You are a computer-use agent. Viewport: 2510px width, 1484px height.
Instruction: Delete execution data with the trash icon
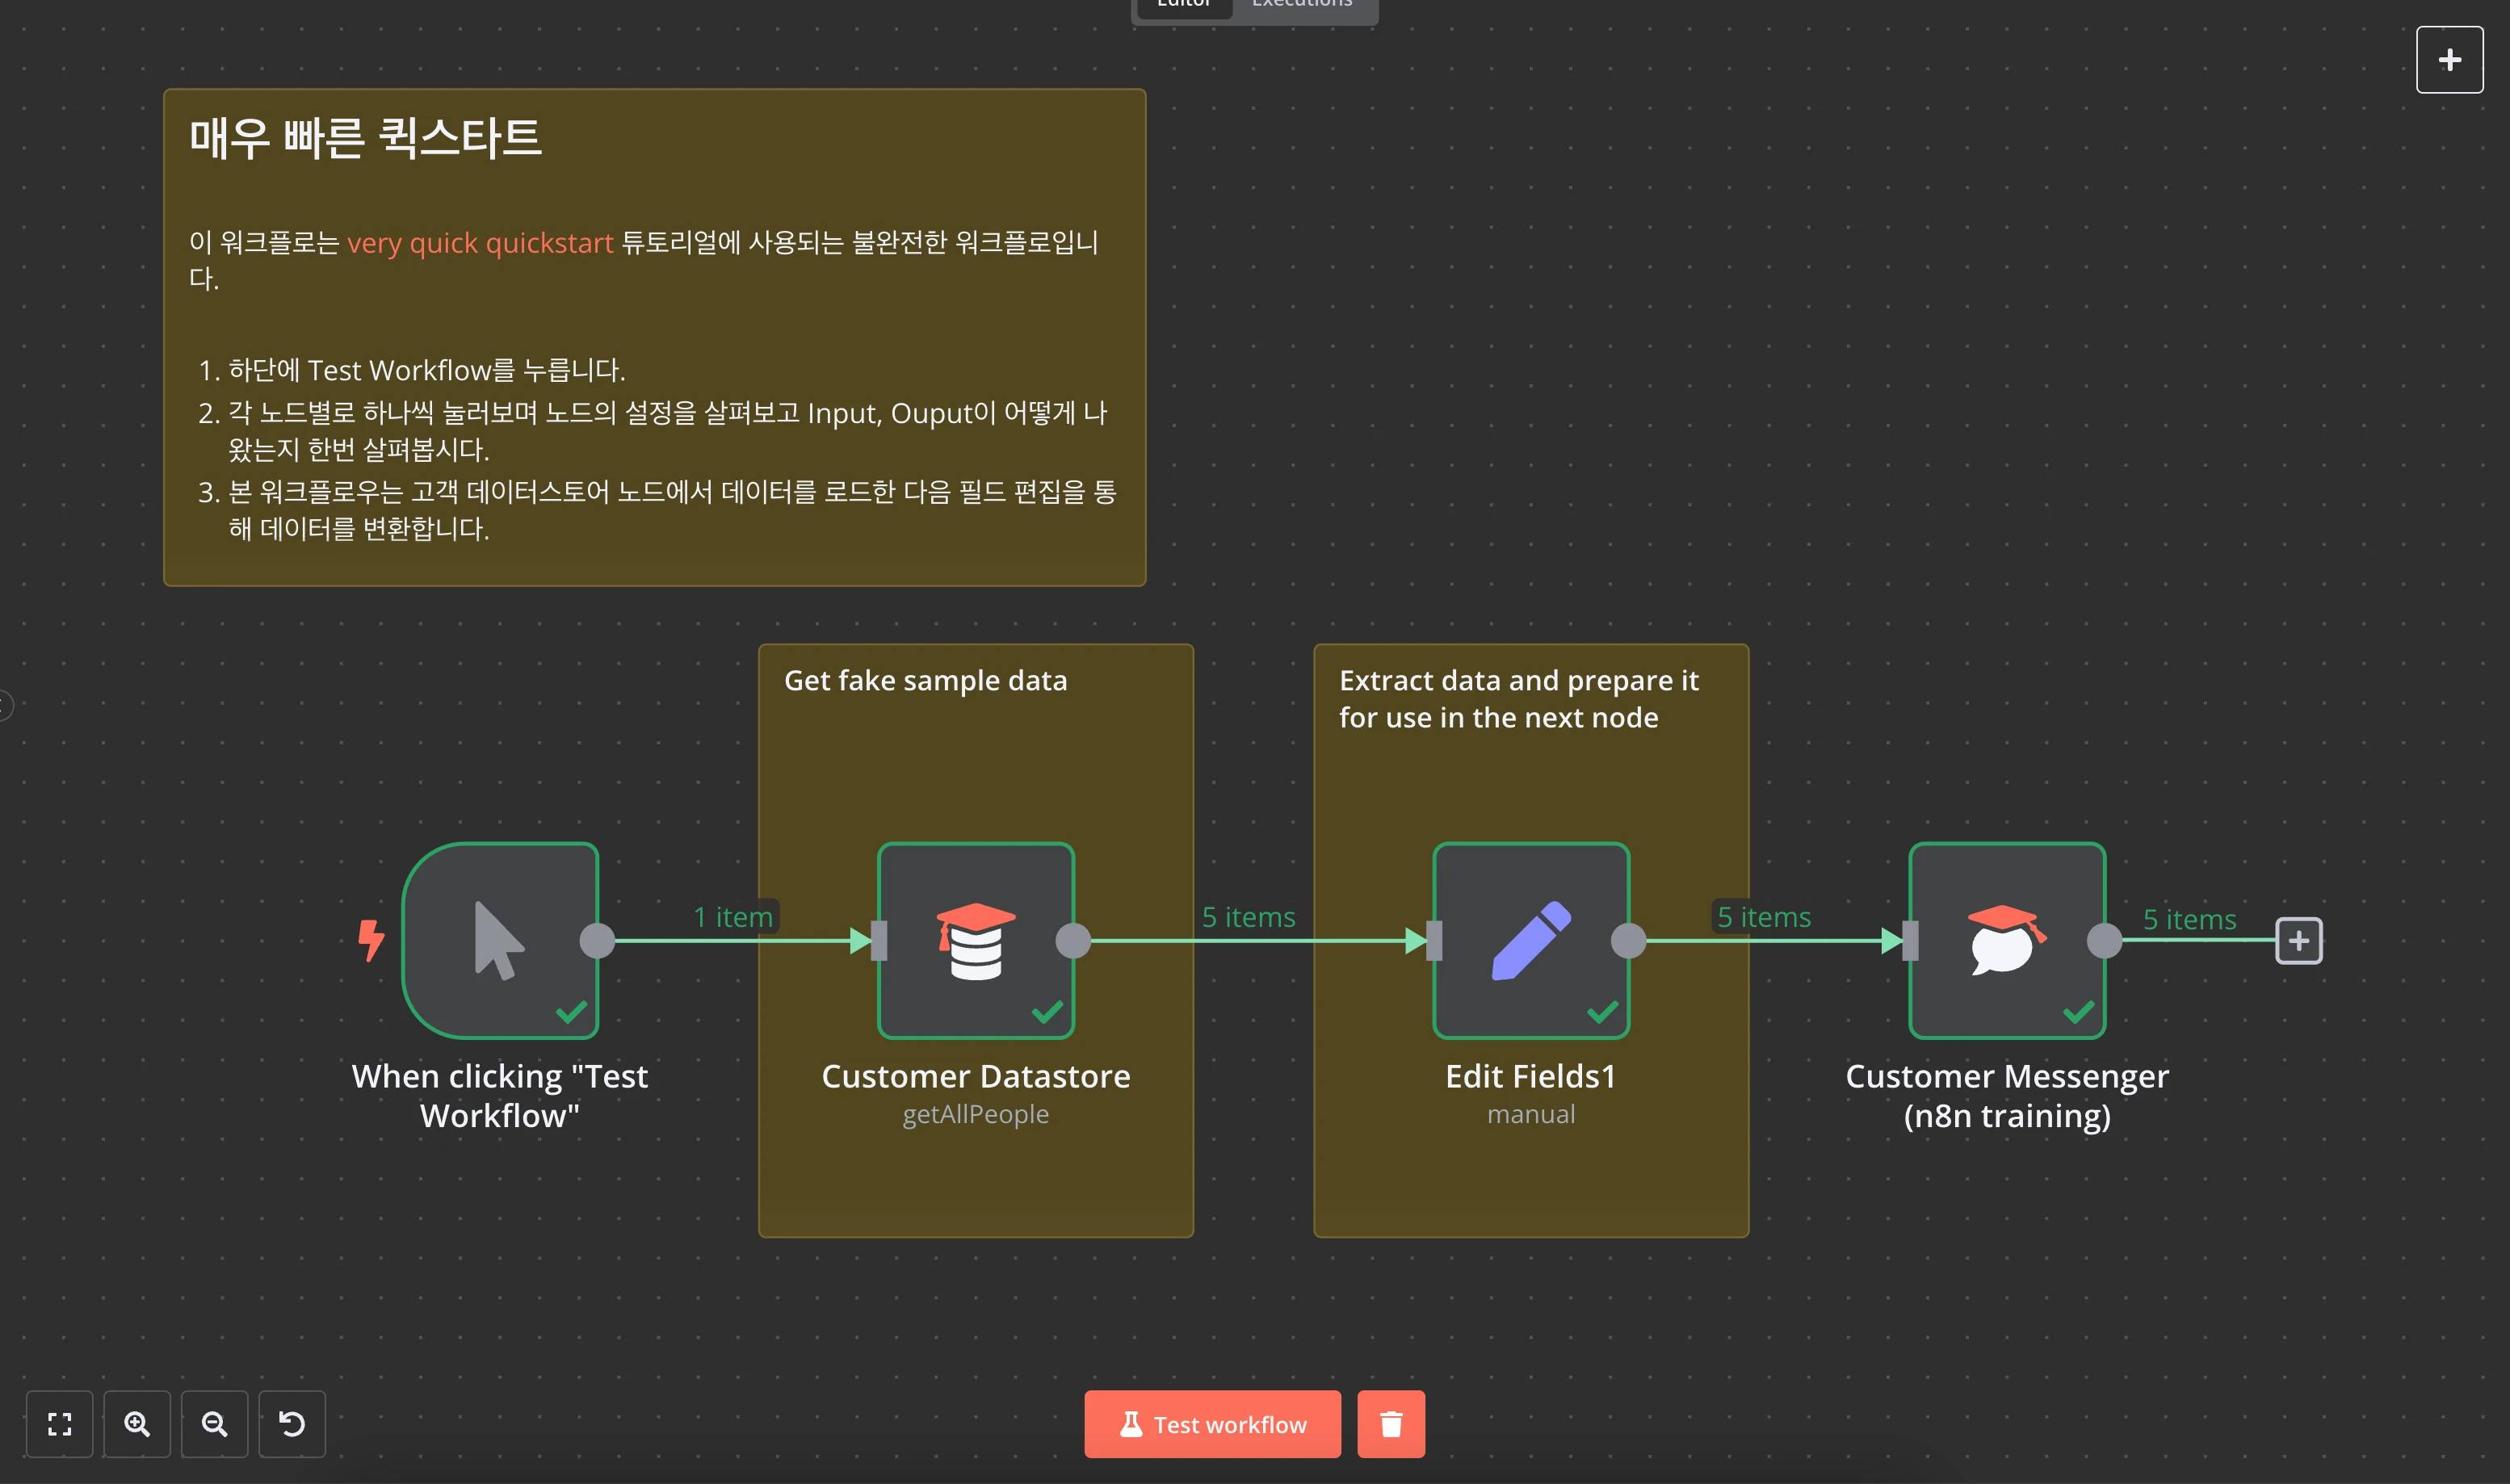pos(1390,1423)
